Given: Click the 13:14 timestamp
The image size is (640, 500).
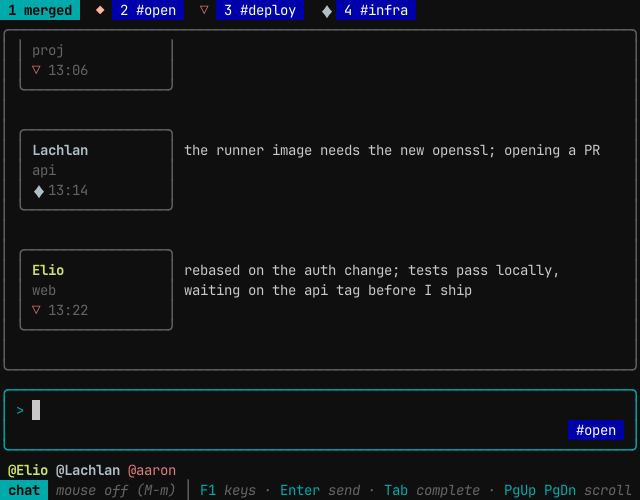Looking at the screenshot, I should (68, 190).
